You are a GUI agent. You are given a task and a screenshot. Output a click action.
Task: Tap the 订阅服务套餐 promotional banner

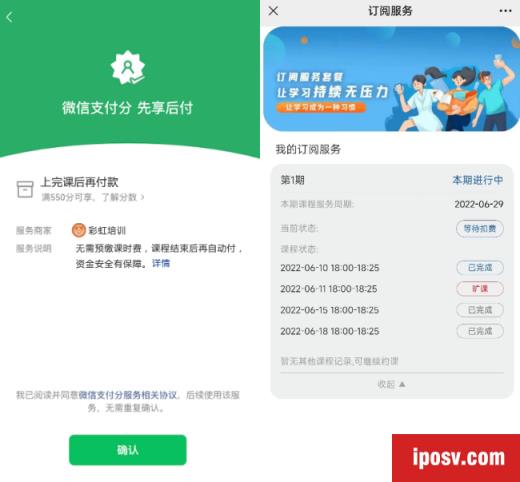click(x=391, y=79)
